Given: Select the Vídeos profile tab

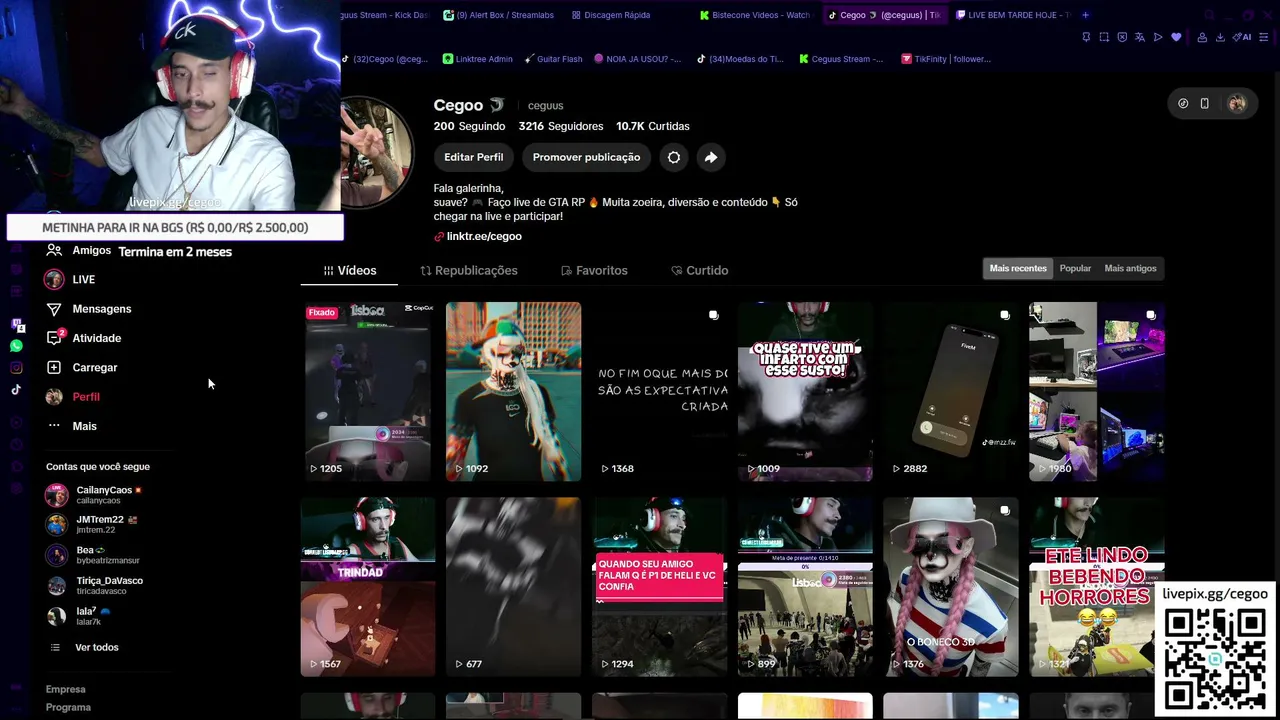Looking at the screenshot, I should click(x=350, y=270).
